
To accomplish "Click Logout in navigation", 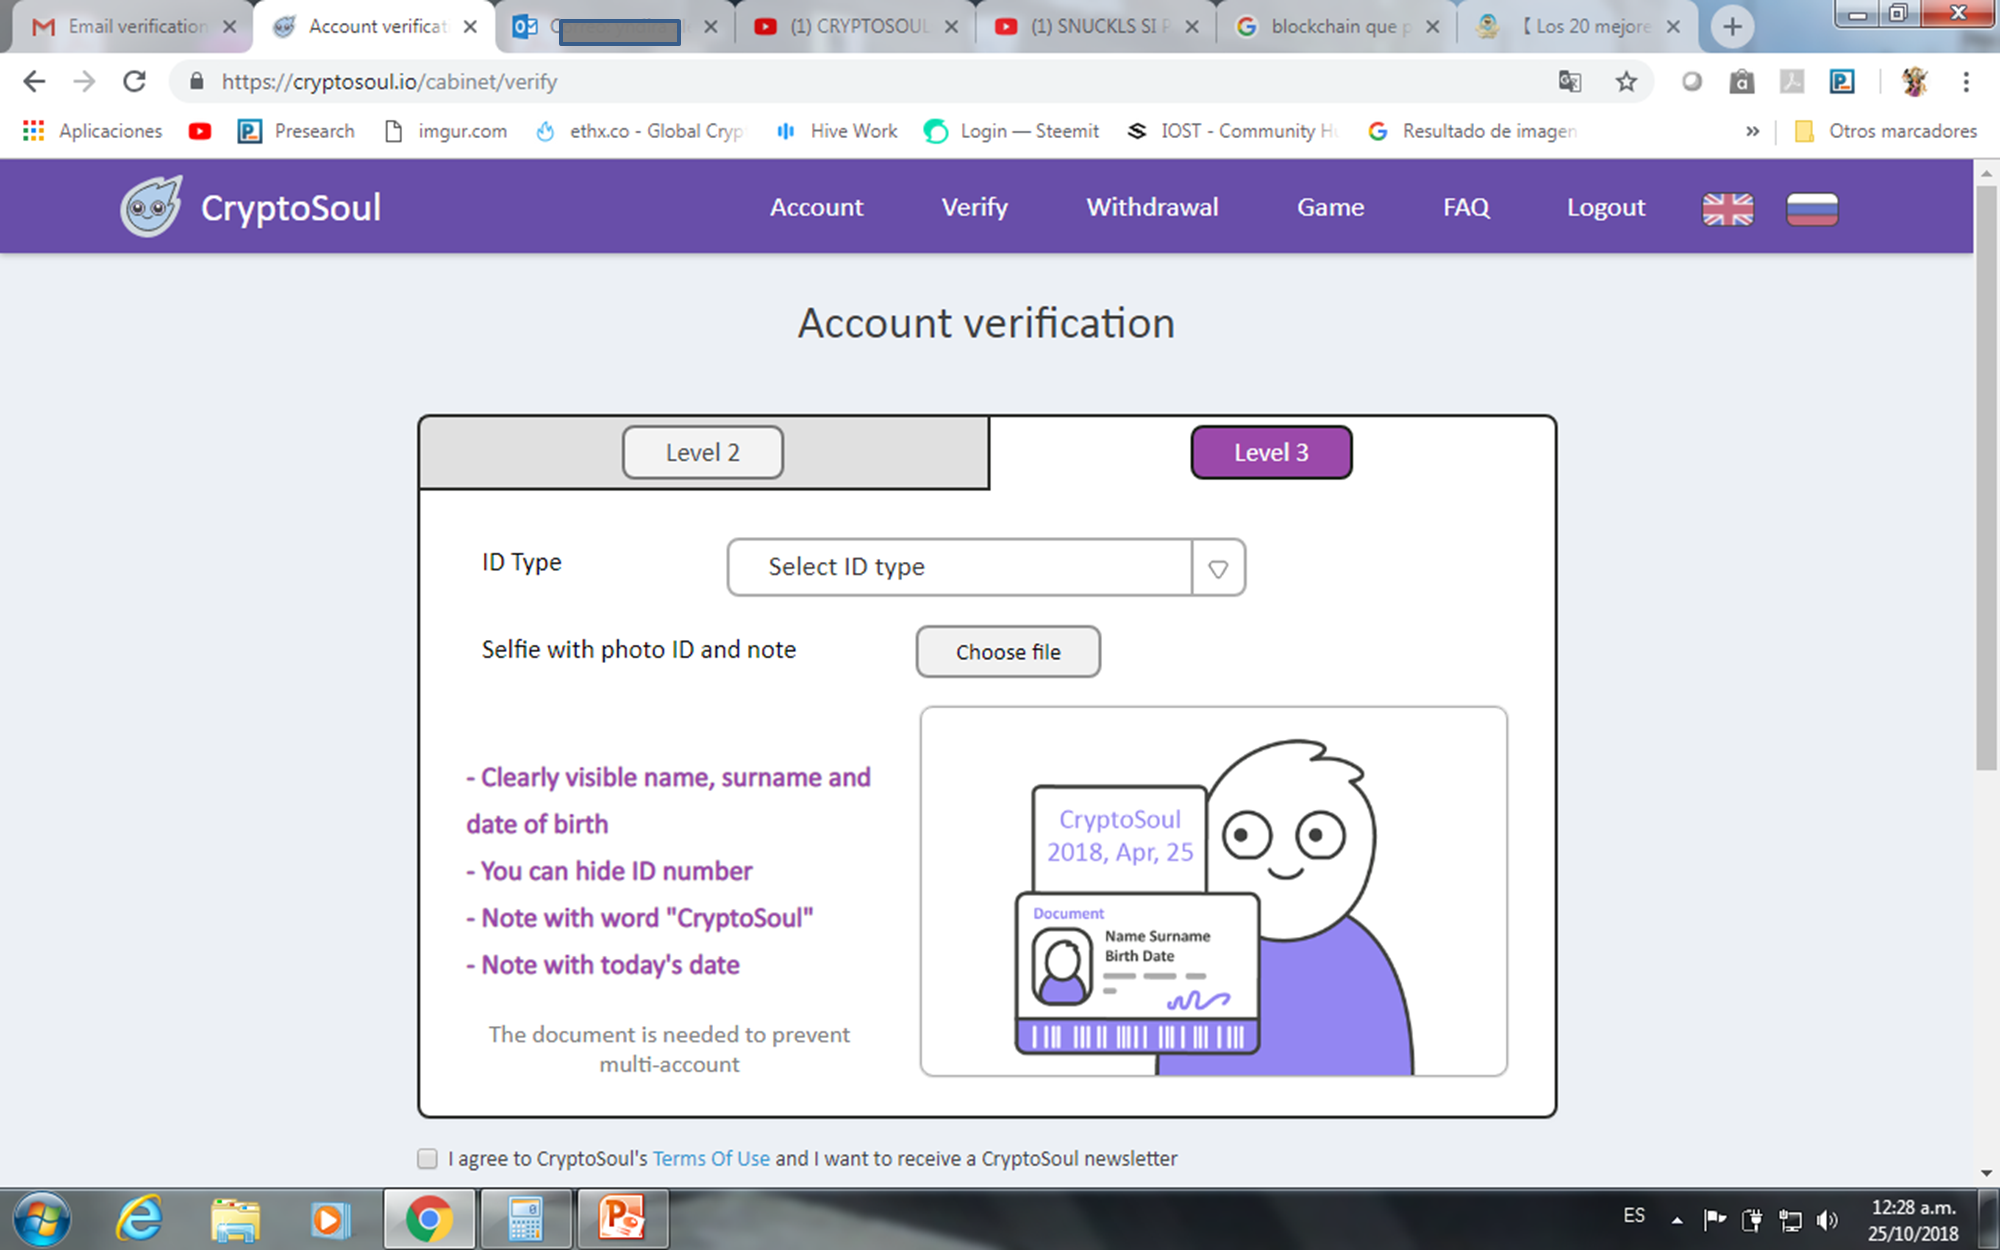I will (1605, 207).
